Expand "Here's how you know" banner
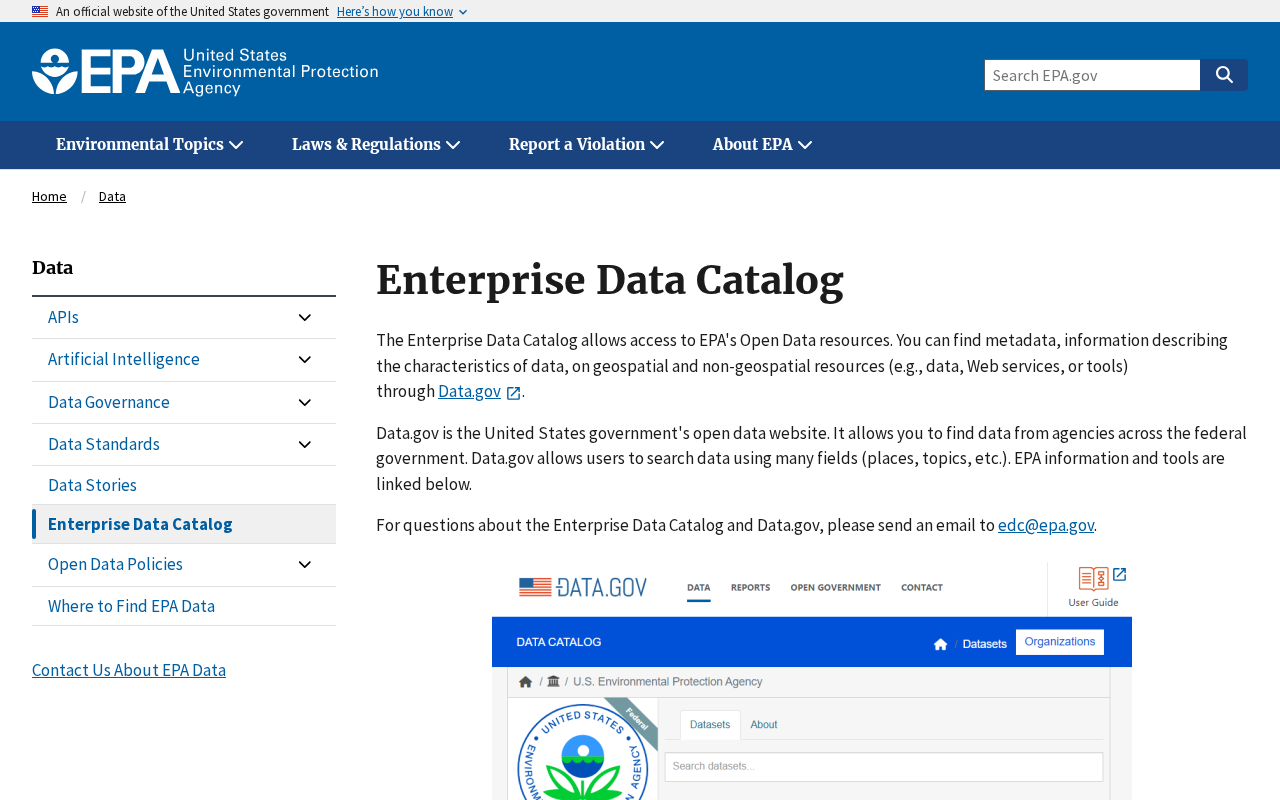The image size is (1280, 800). (x=402, y=11)
